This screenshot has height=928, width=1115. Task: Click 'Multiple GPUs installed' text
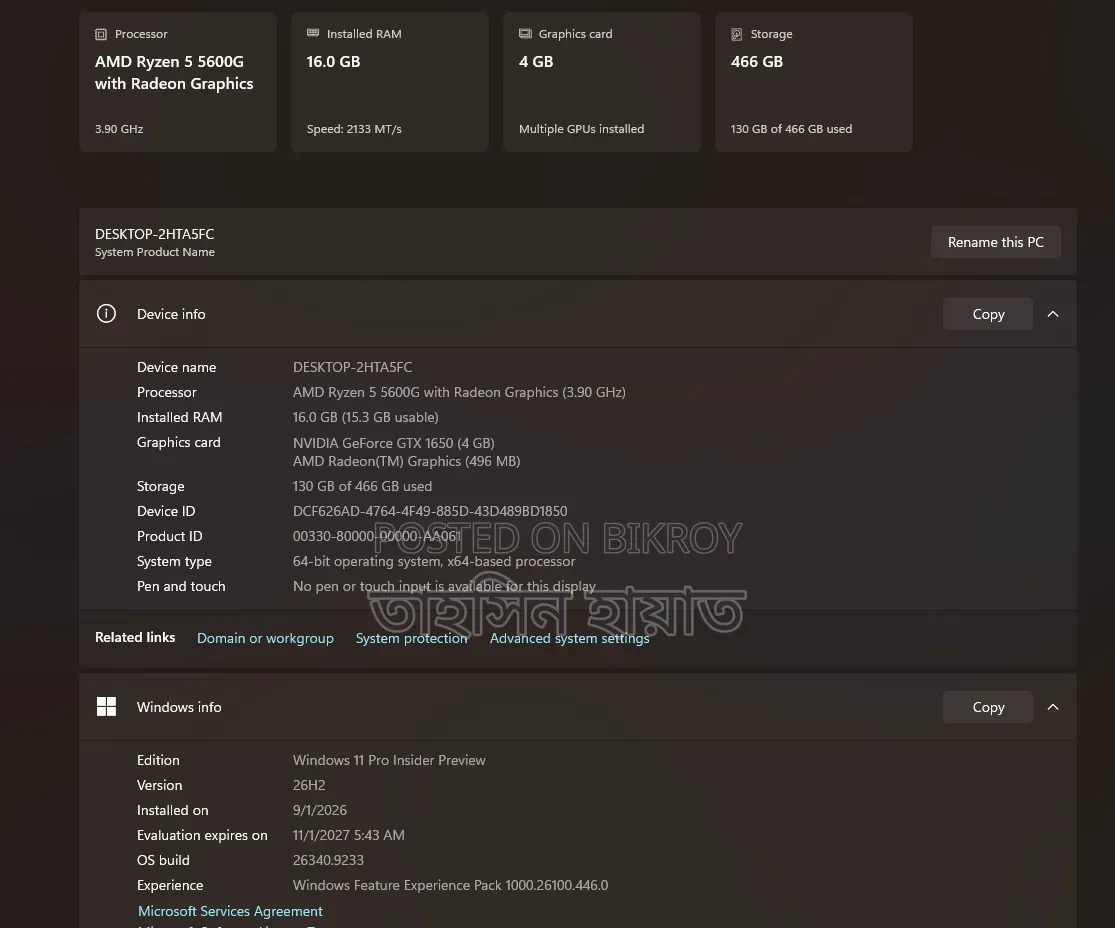pos(582,129)
